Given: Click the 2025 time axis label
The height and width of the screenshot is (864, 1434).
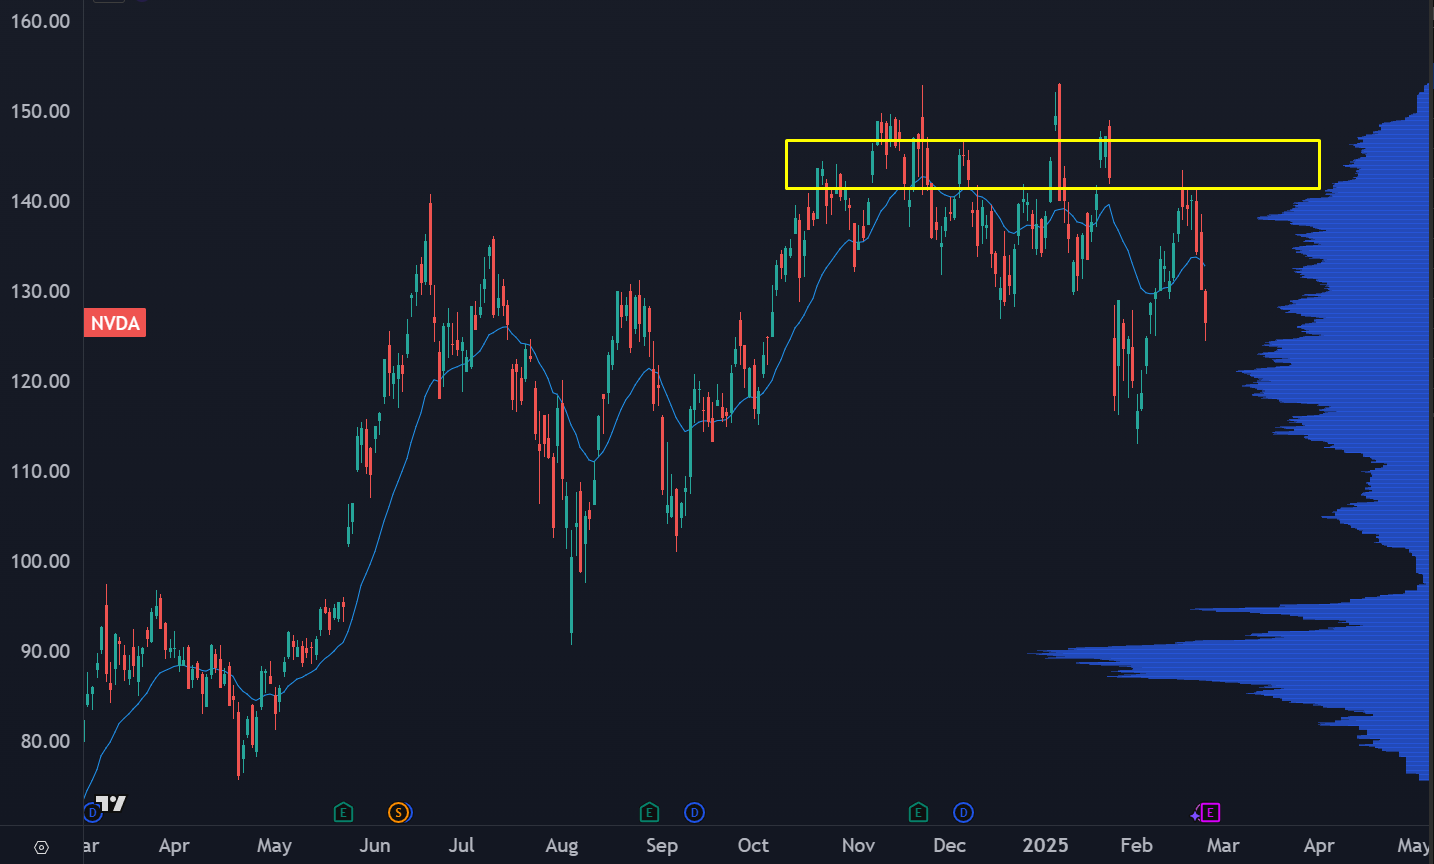Looking at the screenshot, I should 1045,846.
